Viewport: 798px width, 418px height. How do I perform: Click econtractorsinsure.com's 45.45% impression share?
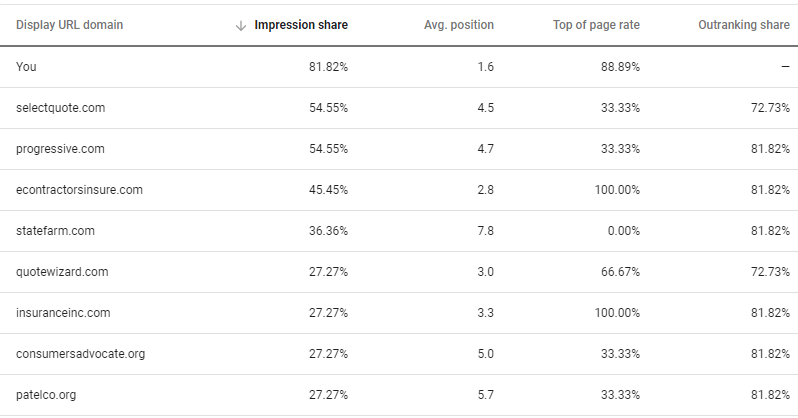pyautogui.click(x=328, y=190)
